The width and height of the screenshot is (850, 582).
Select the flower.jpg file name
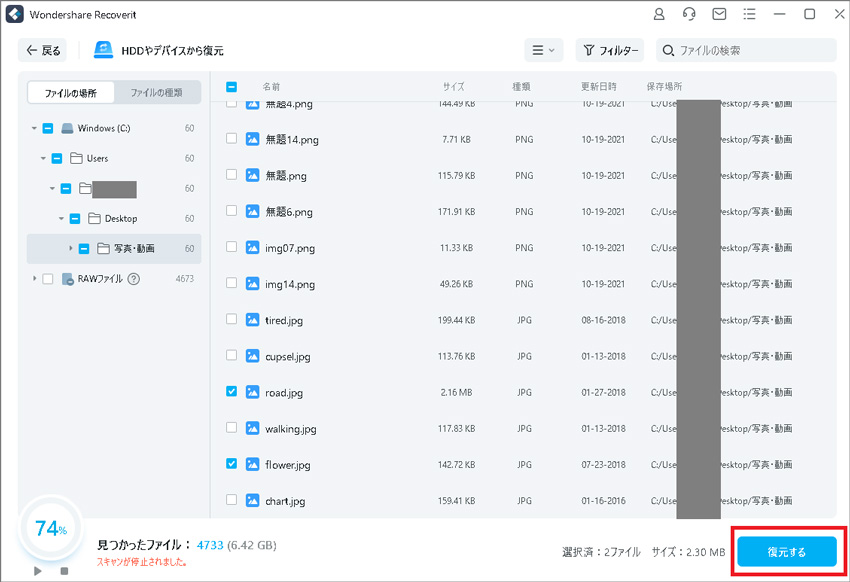[288, 465]
